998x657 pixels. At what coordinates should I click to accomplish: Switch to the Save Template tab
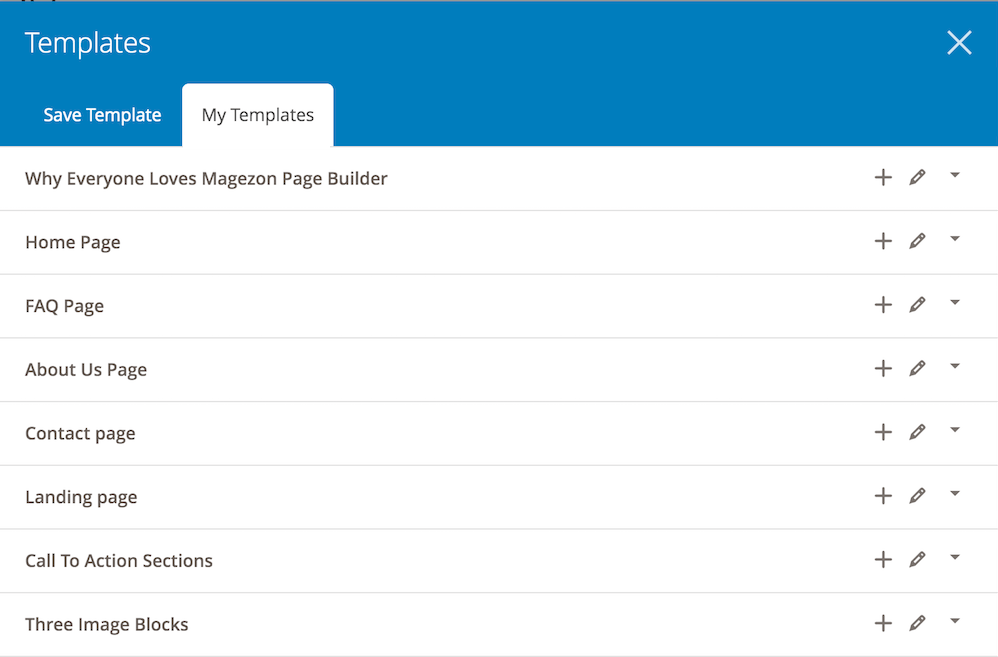click(x=102, y=115)
